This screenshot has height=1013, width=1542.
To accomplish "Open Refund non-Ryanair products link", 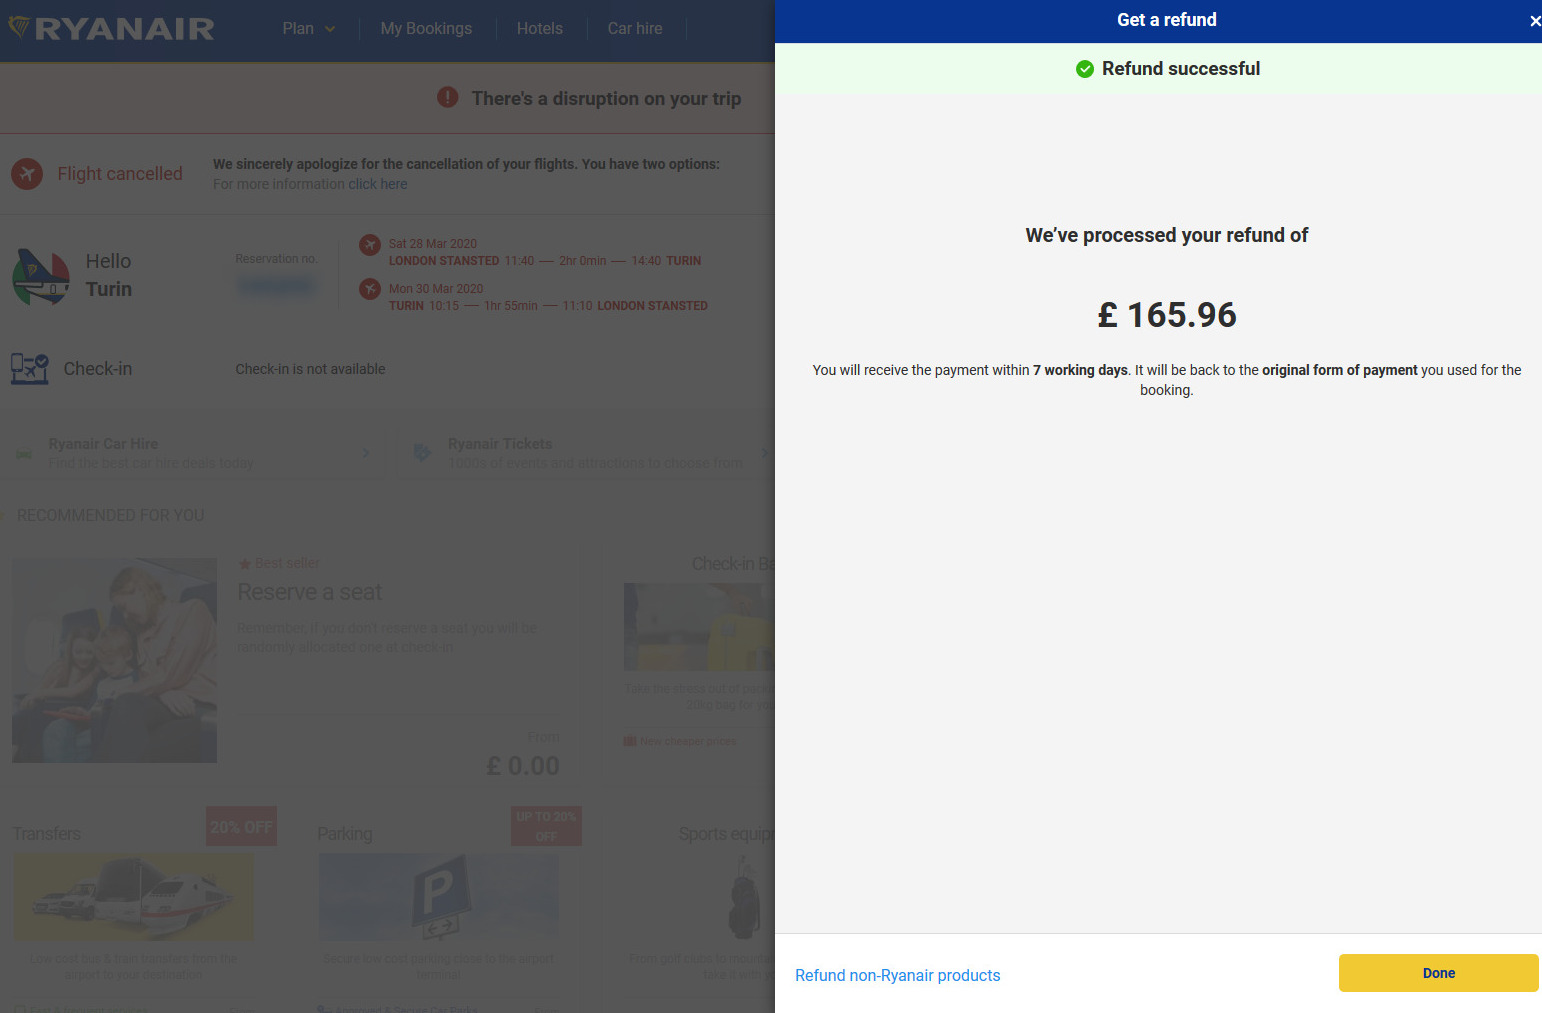I will click(x=897, y=975).
